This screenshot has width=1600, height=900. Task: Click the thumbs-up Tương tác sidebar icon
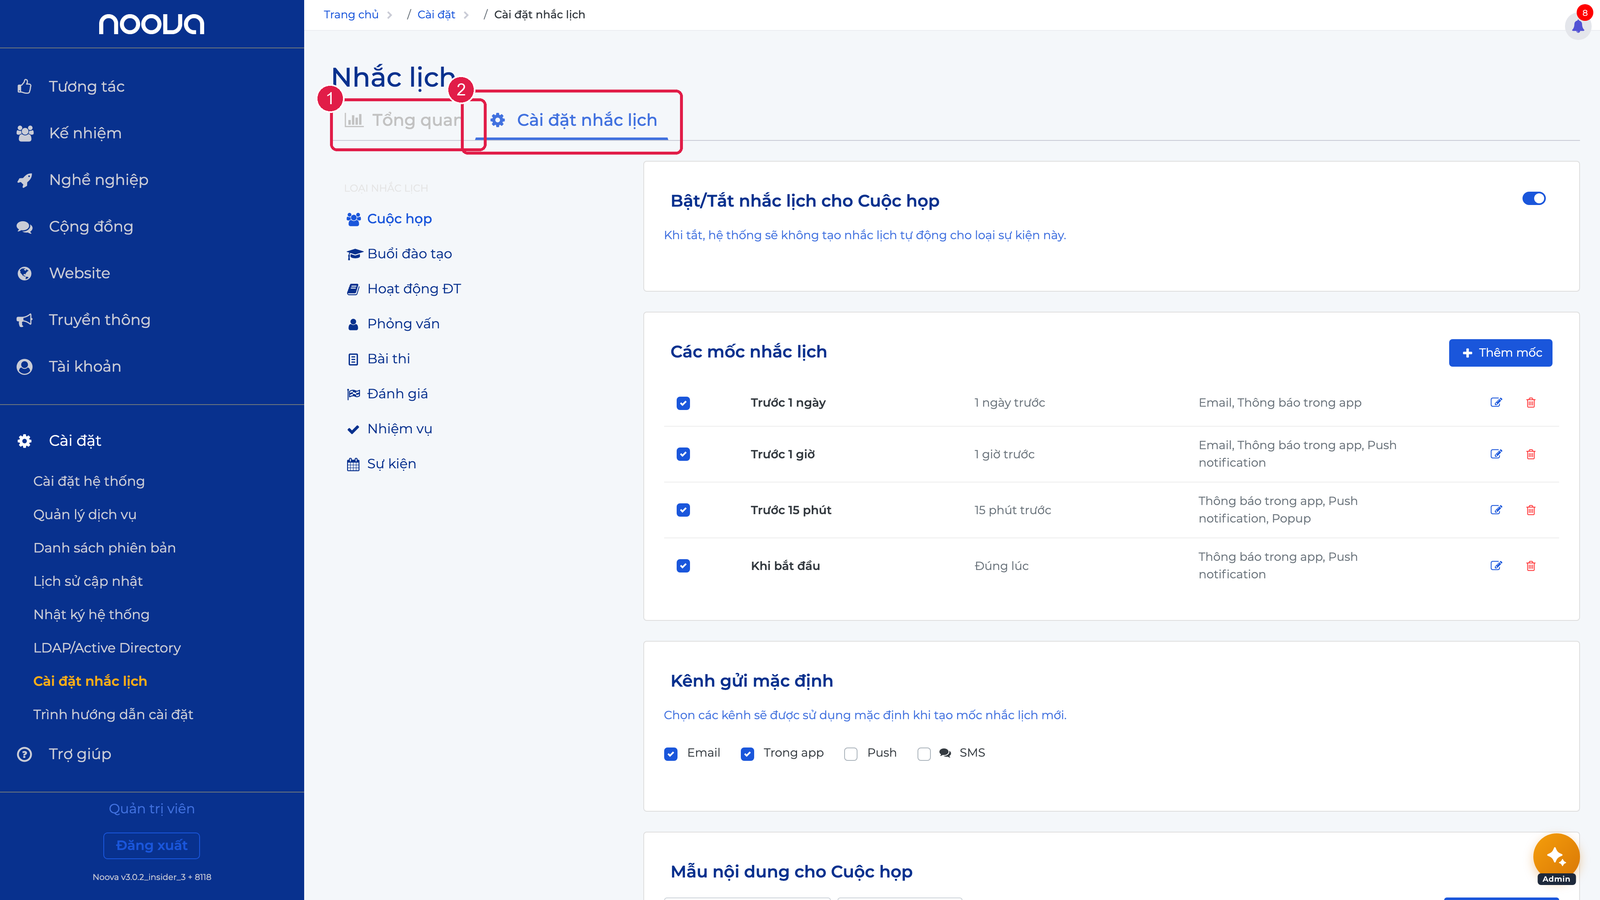coord(25,87)
